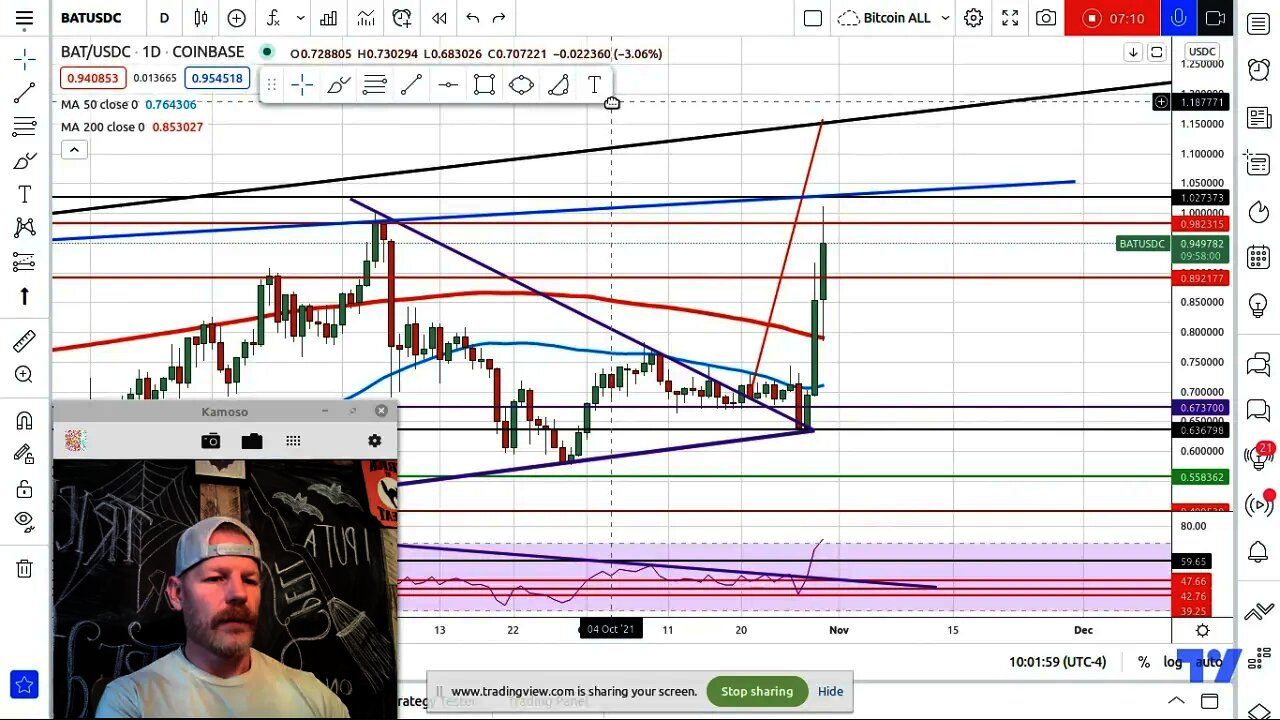Enter fullscreen mode
The height and width of the screenshot is (720, 1280).
point(1010,18)
